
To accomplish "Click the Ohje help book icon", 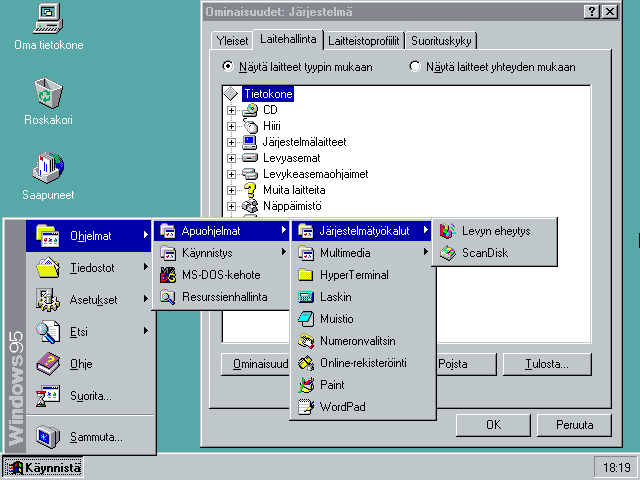I will click(48, 364).
